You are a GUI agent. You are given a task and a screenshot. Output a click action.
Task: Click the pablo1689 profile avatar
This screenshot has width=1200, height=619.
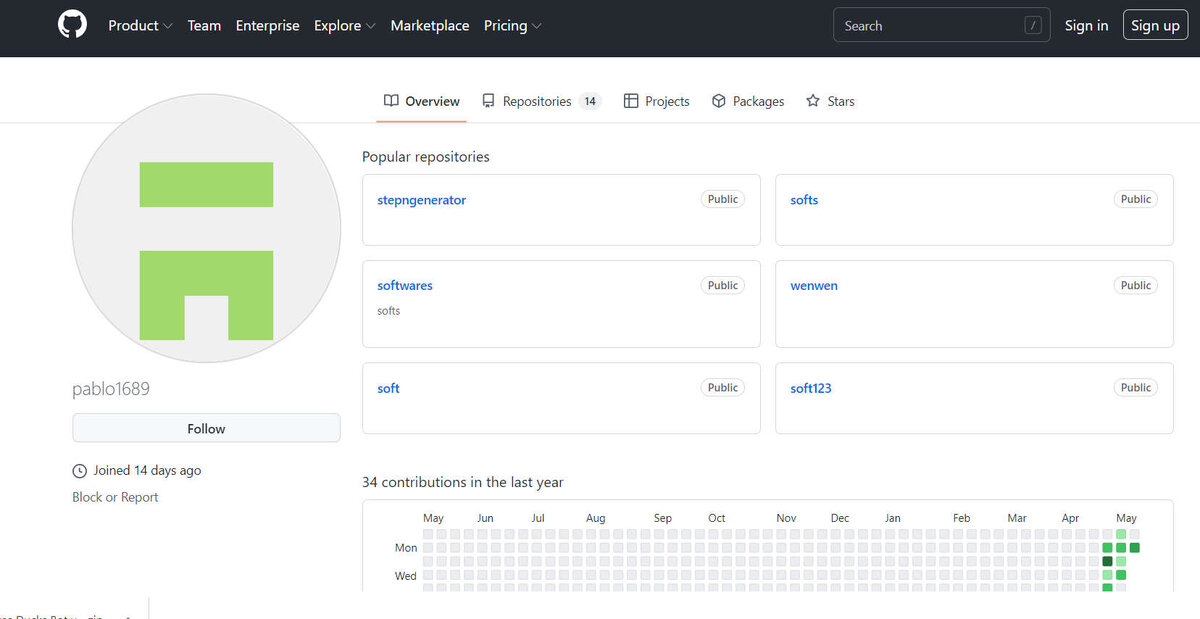coord(206,228)
